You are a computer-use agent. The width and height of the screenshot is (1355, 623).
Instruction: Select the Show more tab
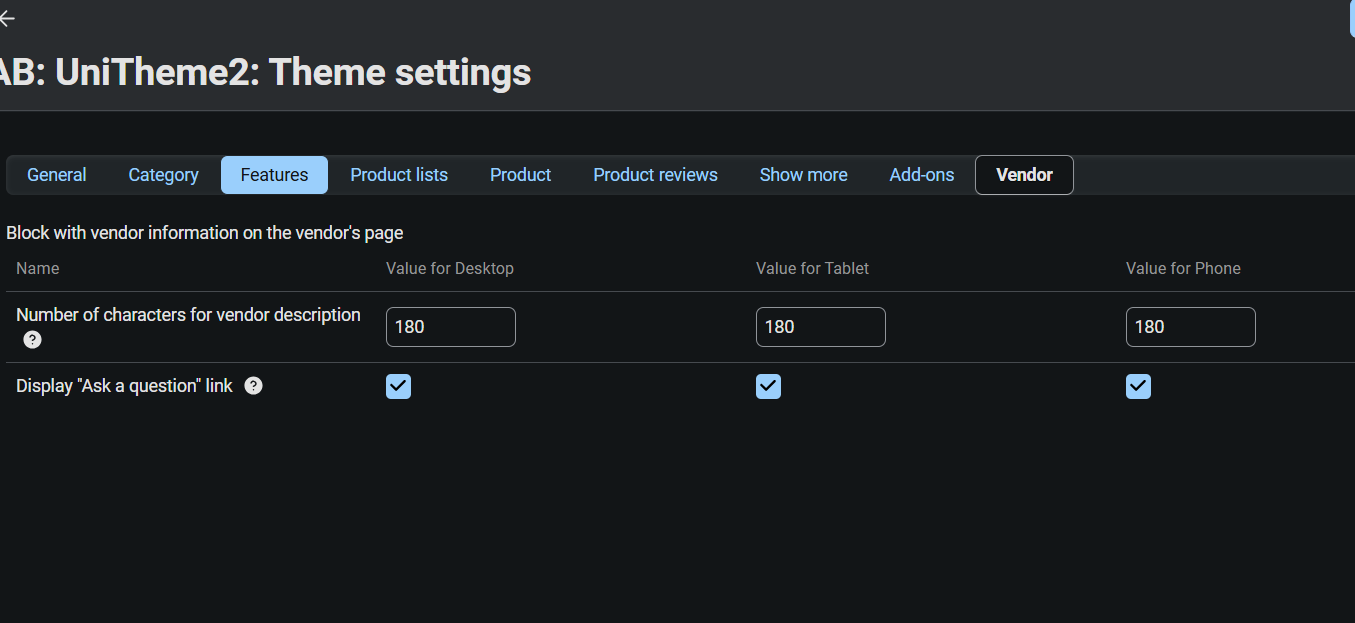tap(803, 175)
